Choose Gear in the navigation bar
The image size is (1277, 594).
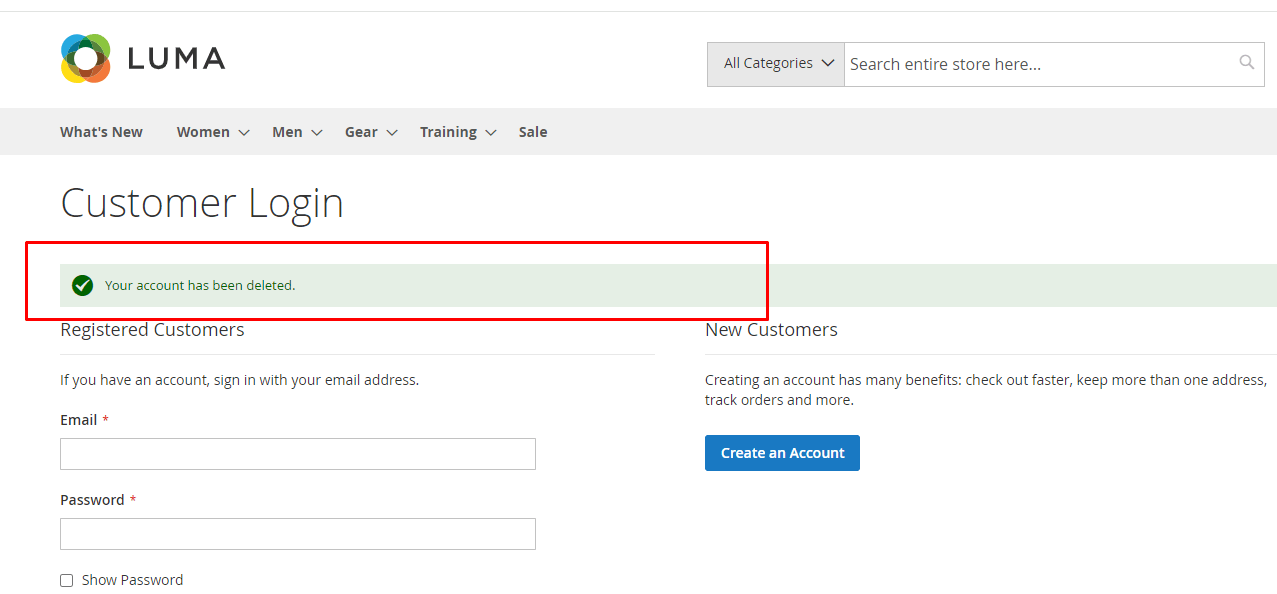[x=361, y=132]
